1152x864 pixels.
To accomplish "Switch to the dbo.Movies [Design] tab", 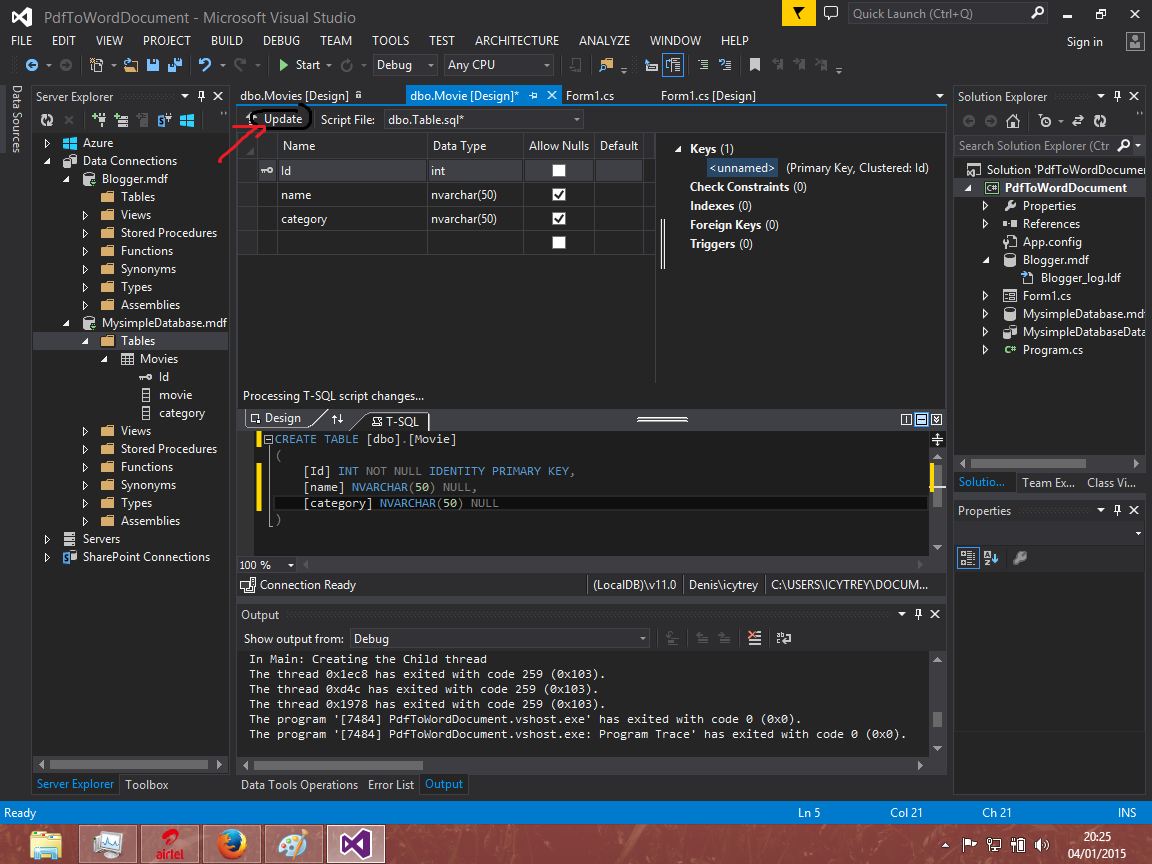I will [295, 96].
